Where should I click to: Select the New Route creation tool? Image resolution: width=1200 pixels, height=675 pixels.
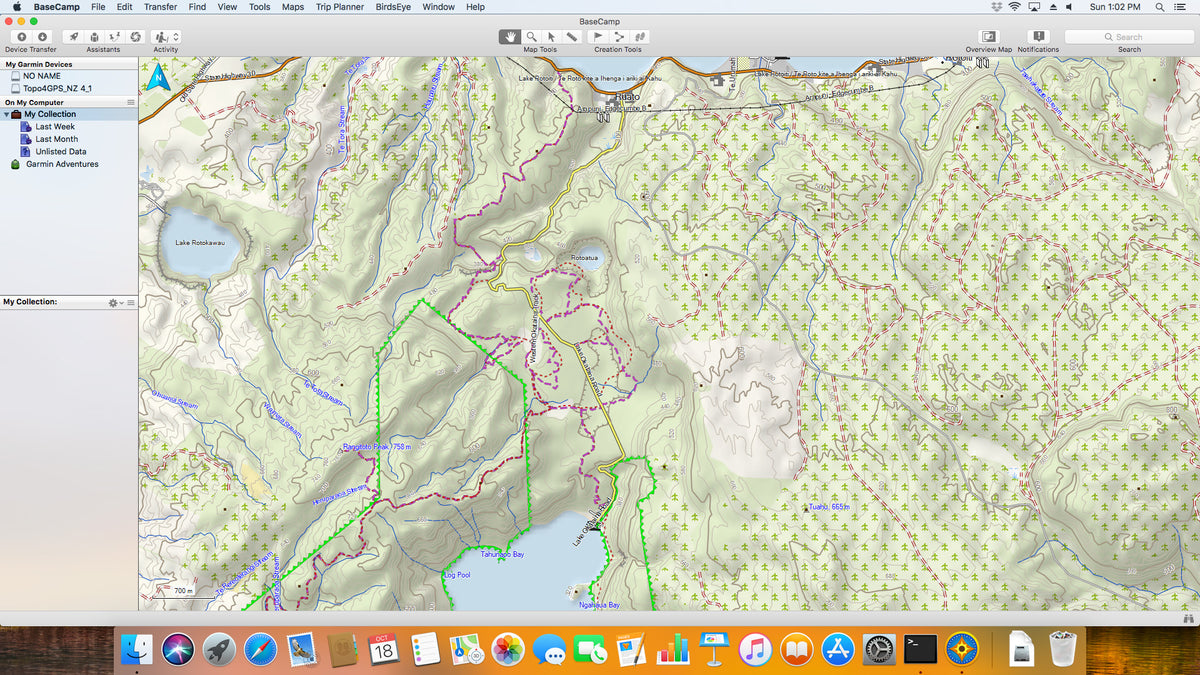[x=619, y=37]
